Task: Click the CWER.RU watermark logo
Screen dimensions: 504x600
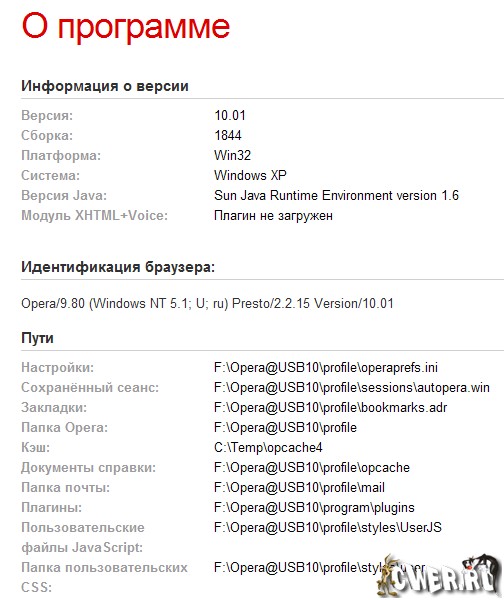Action: [x=439, y=576]
